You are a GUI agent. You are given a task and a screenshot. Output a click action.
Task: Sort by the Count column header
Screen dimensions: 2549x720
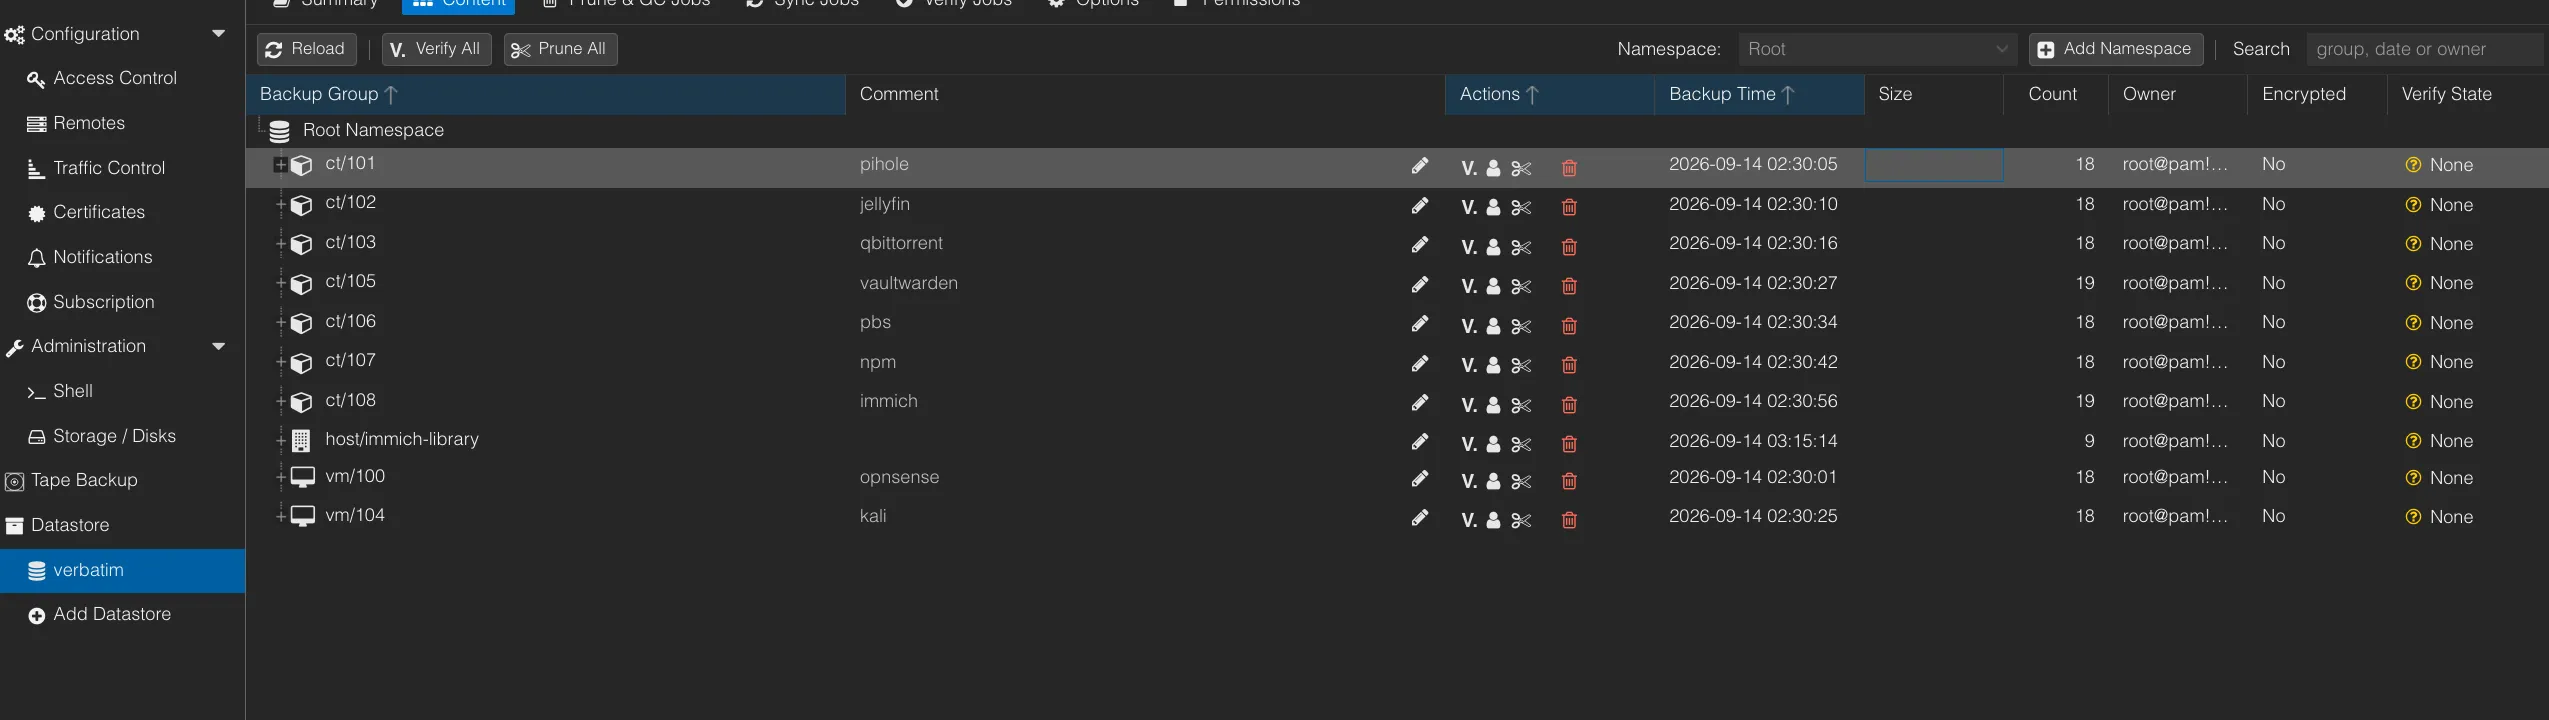coord(2056,94)
